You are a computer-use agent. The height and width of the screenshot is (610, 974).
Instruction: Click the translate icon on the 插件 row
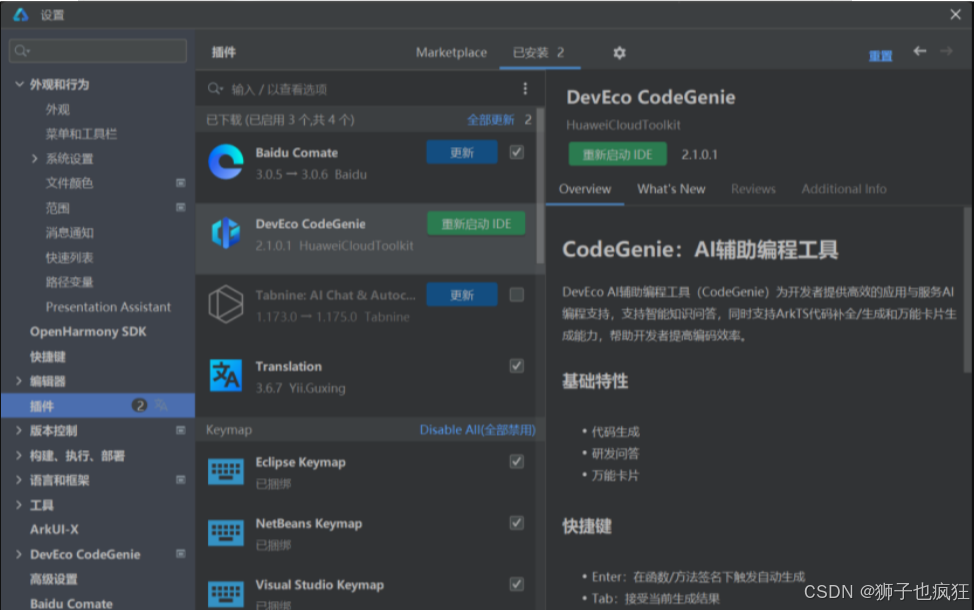(162, 405)
